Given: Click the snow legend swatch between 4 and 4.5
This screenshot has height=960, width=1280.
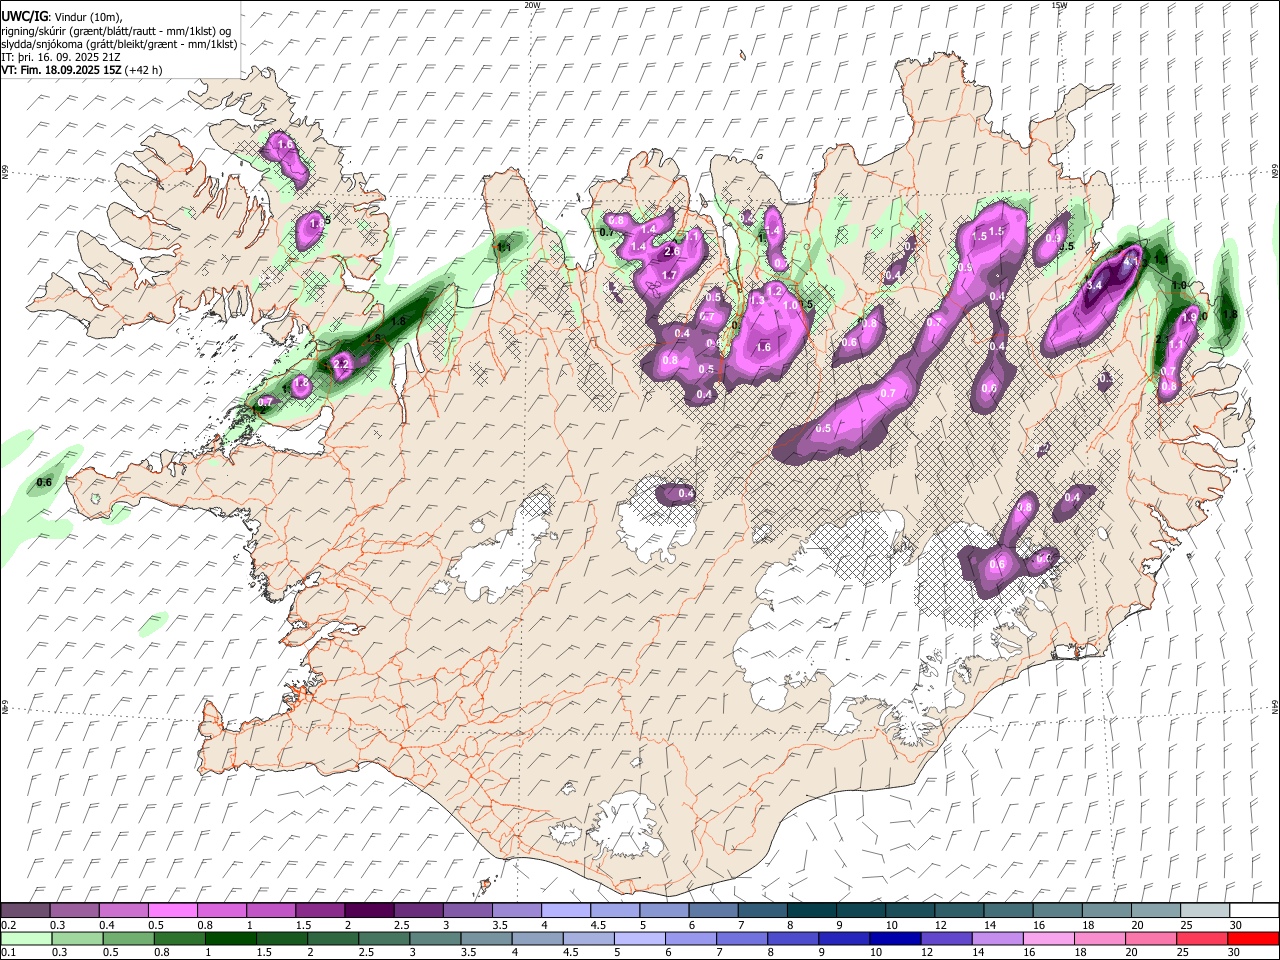Looking at the screenshot, I should (x=566, y=910).
